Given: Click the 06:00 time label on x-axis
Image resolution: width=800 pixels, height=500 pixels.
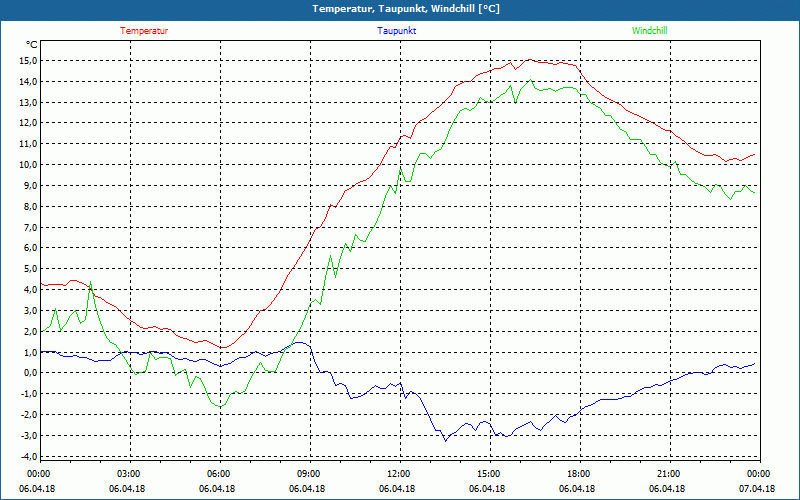Looking at the screenshot, I should tap(220, 474).
